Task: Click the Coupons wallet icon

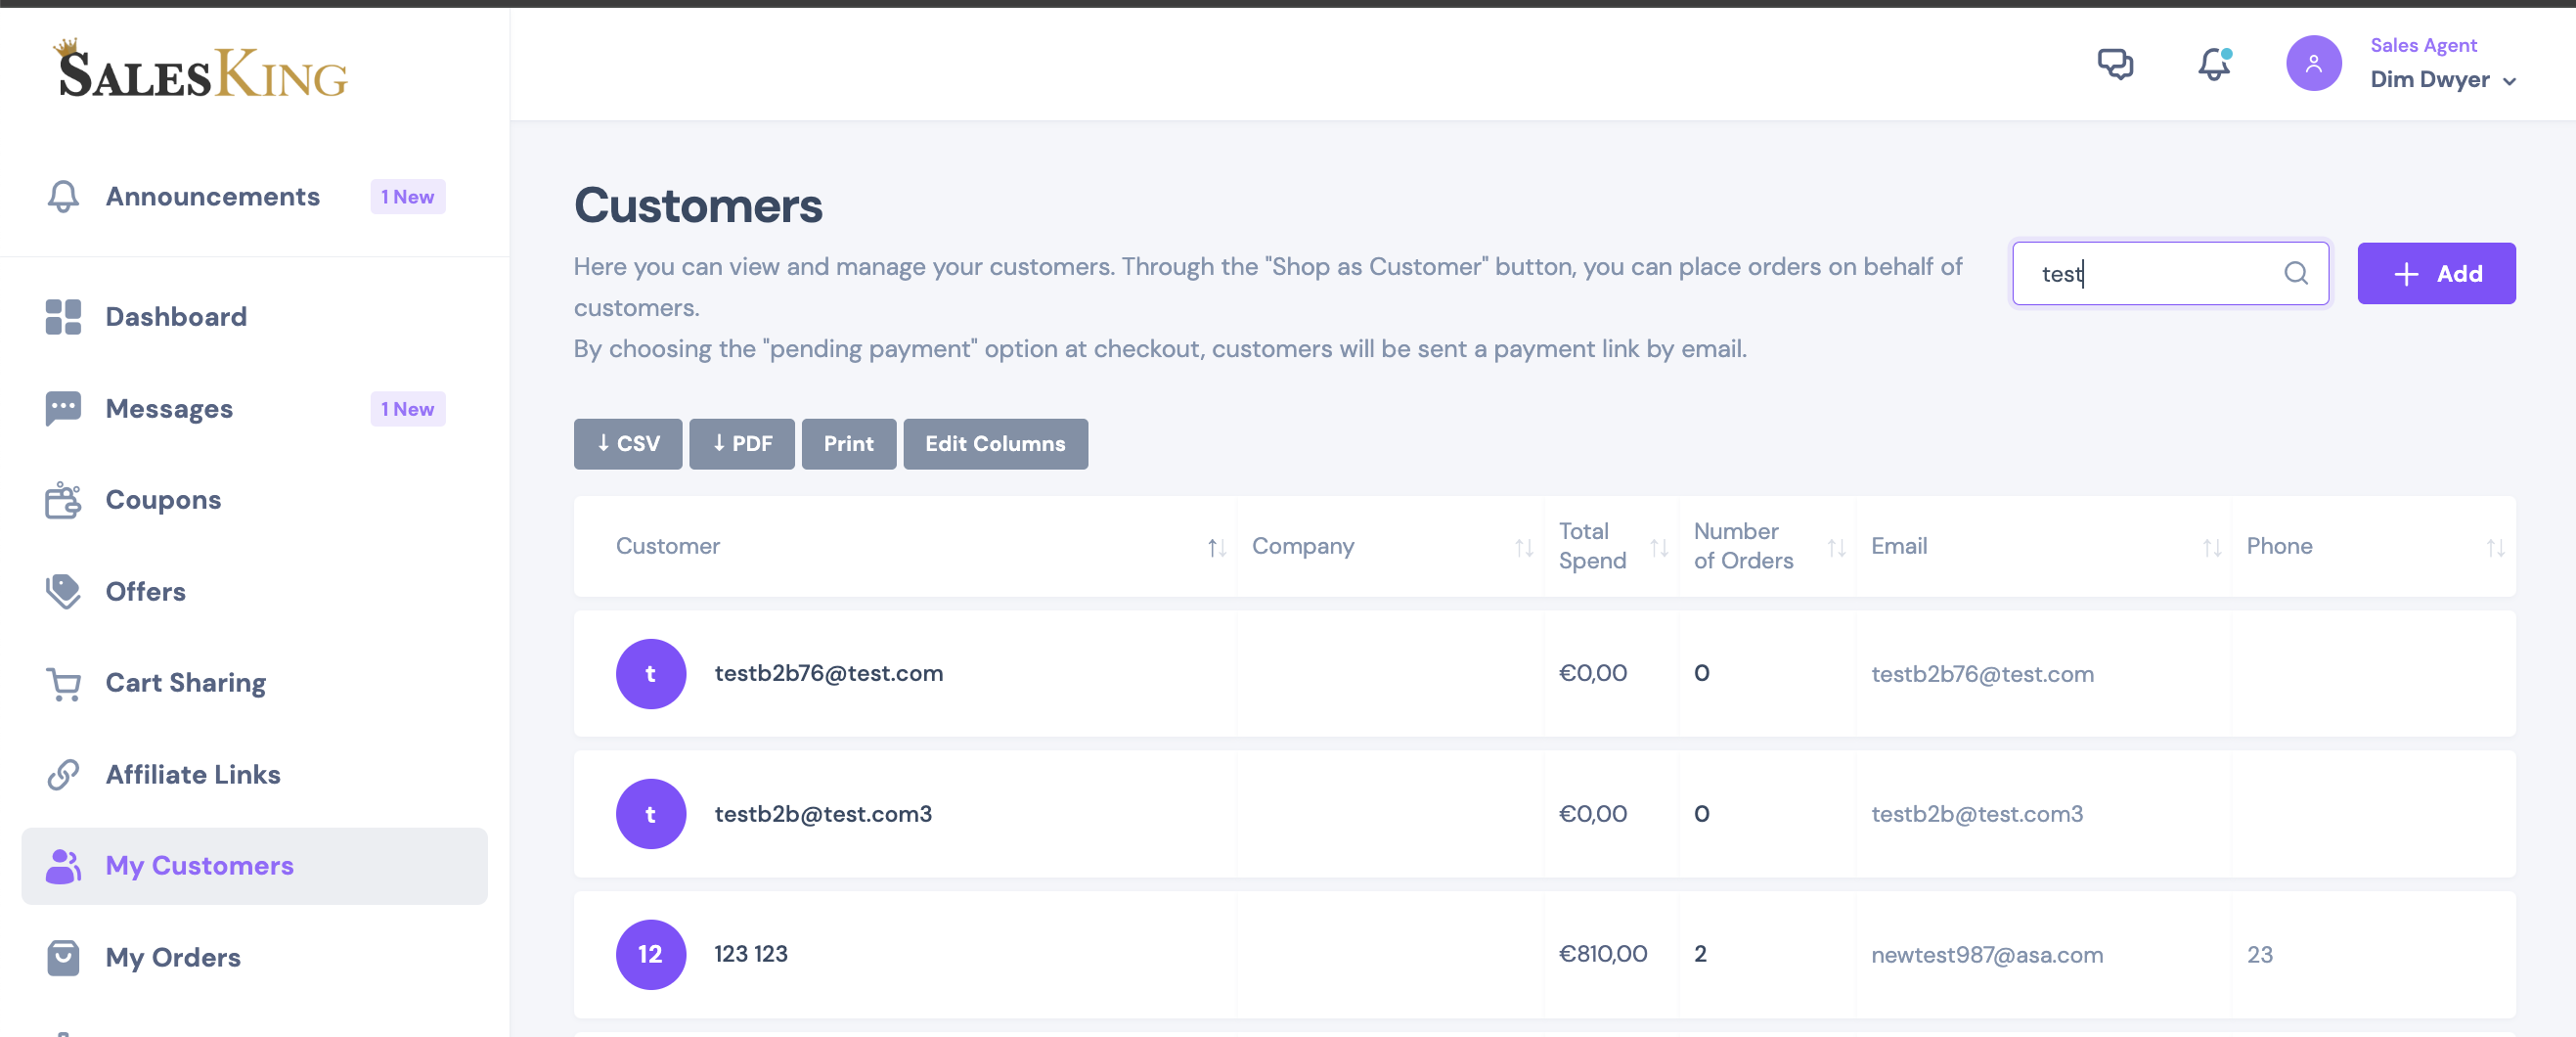Action: [63, 500]
